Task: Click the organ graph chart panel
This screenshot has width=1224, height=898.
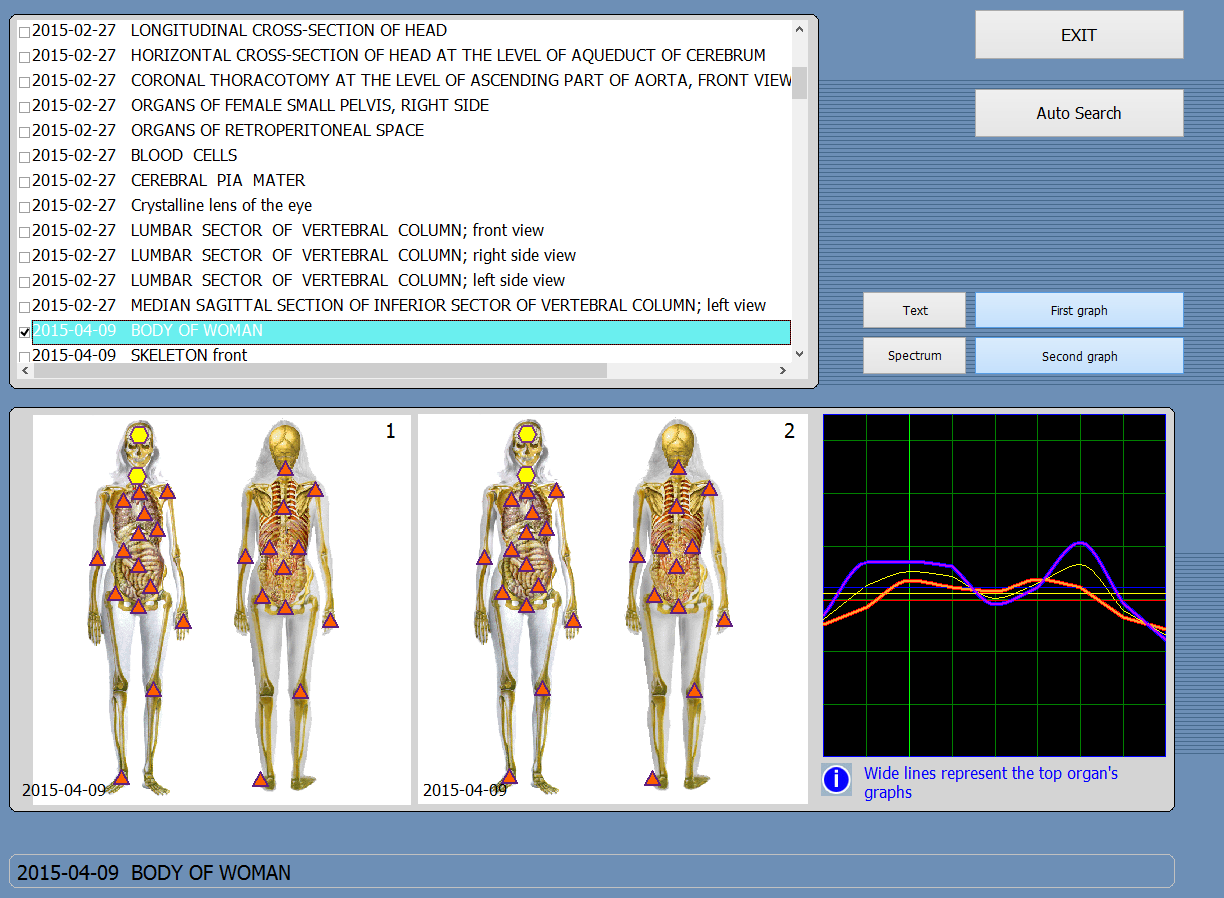Action: point(994,585)
